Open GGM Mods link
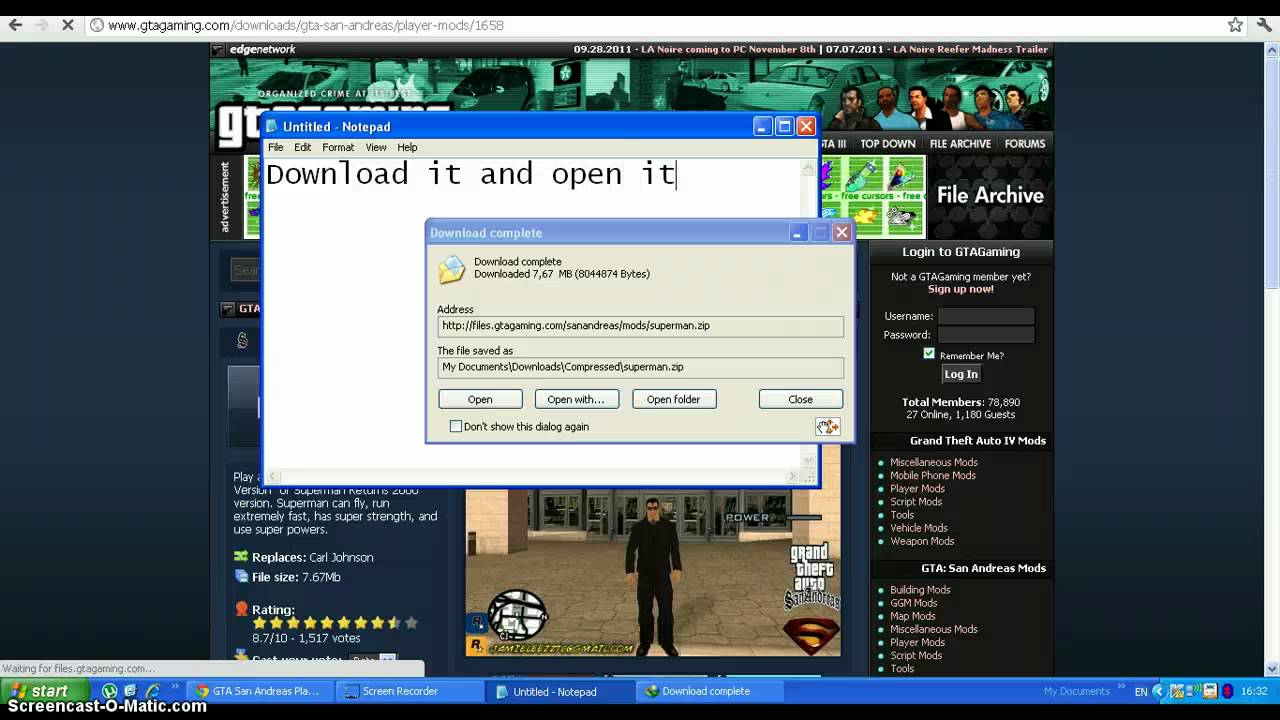This screenshot has width=1280, height=720. [x=914, y=603]
